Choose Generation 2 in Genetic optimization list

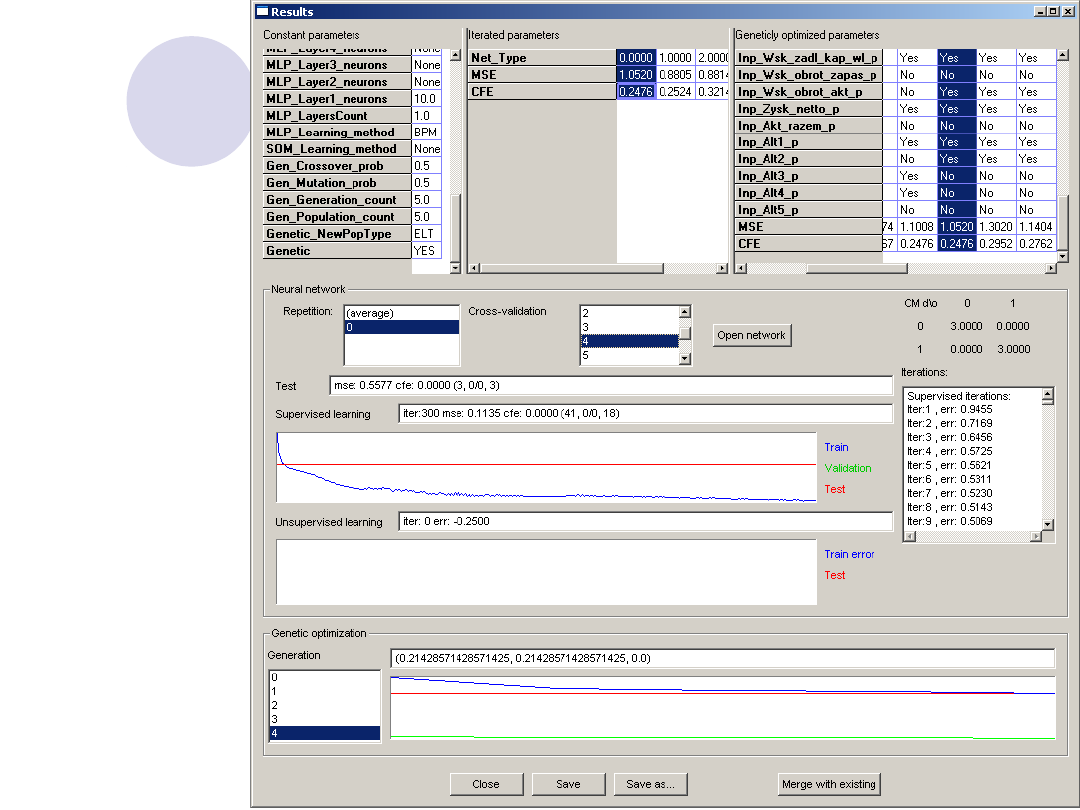click(x=323, y=705)
